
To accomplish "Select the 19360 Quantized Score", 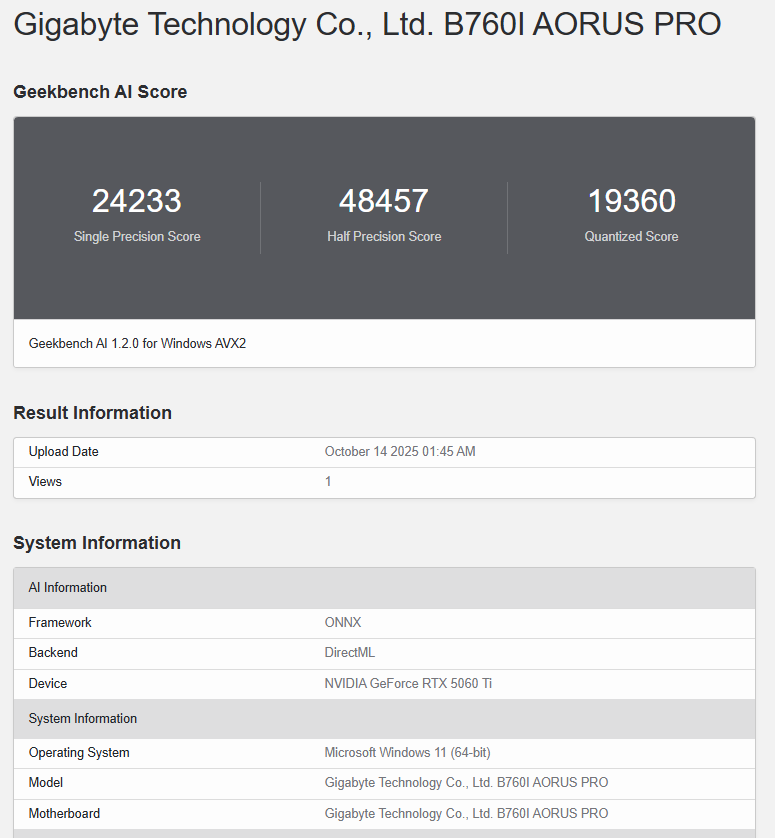I will point(631,202).
